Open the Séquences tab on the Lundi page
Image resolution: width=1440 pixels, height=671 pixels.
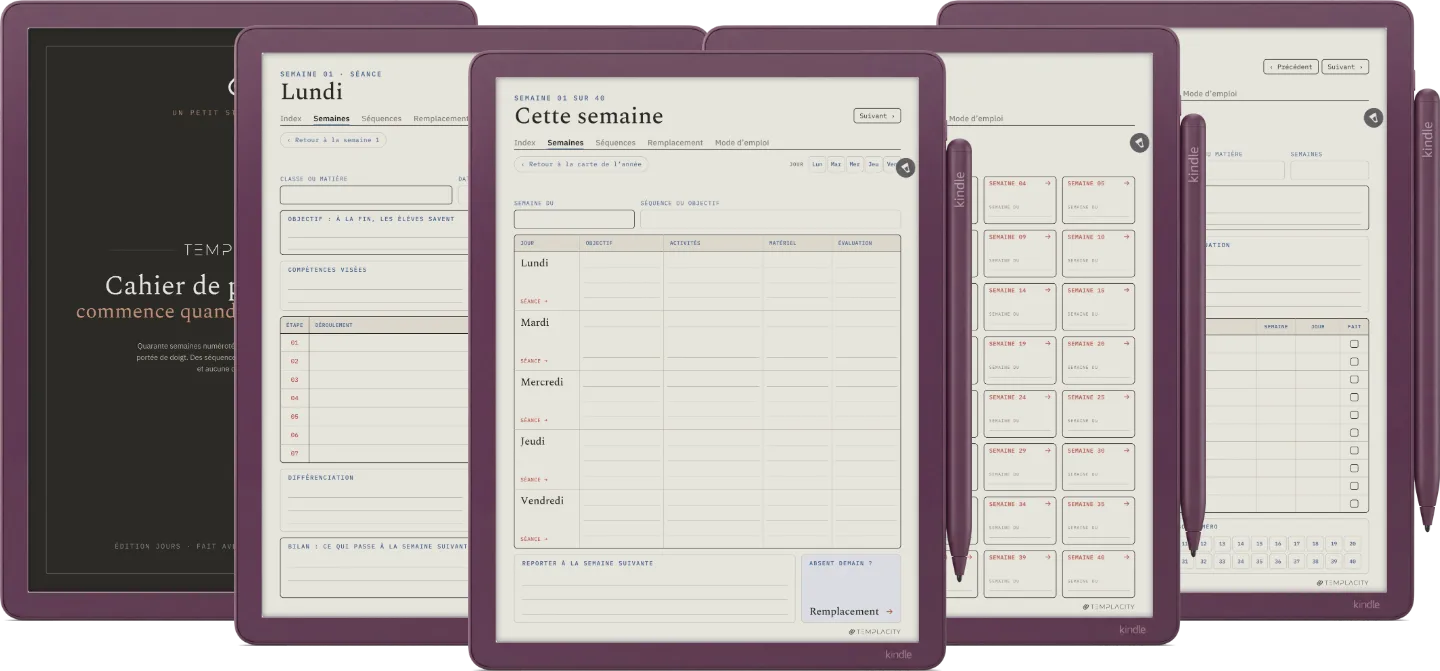381,119
